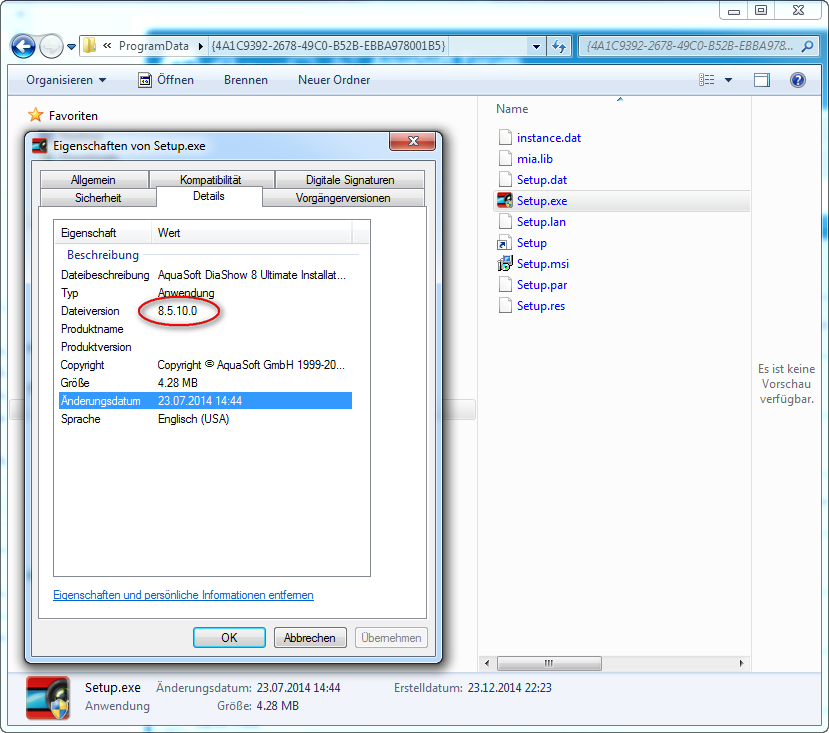Switch to the Sicherheit tab
The height and width of the screenshot is (733, 829).
pyautogui.click(x=98, y=198)
